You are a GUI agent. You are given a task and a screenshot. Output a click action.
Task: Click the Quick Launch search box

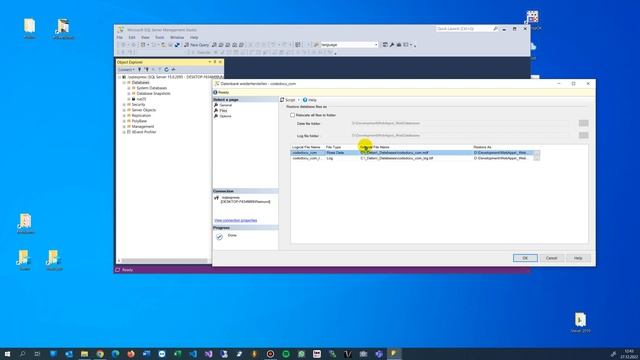[463, 29]
